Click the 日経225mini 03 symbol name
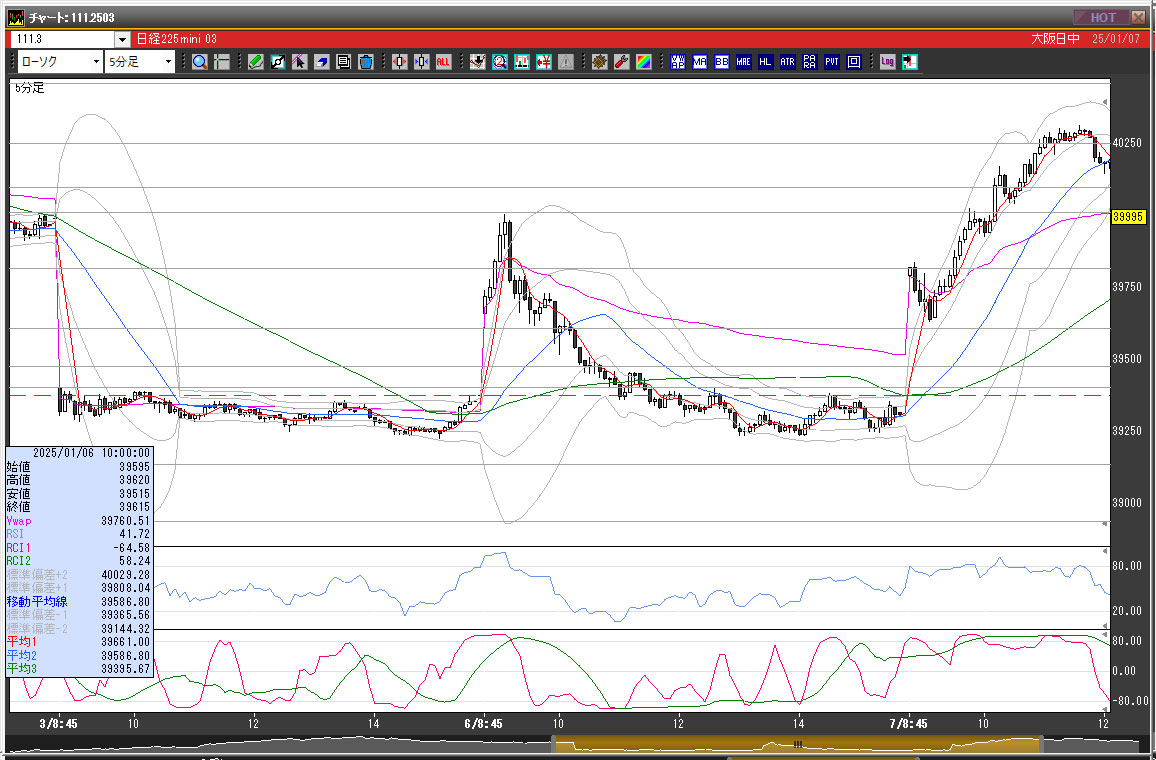The width and height of the screenshot is (1156, 760). coord(177,39)
